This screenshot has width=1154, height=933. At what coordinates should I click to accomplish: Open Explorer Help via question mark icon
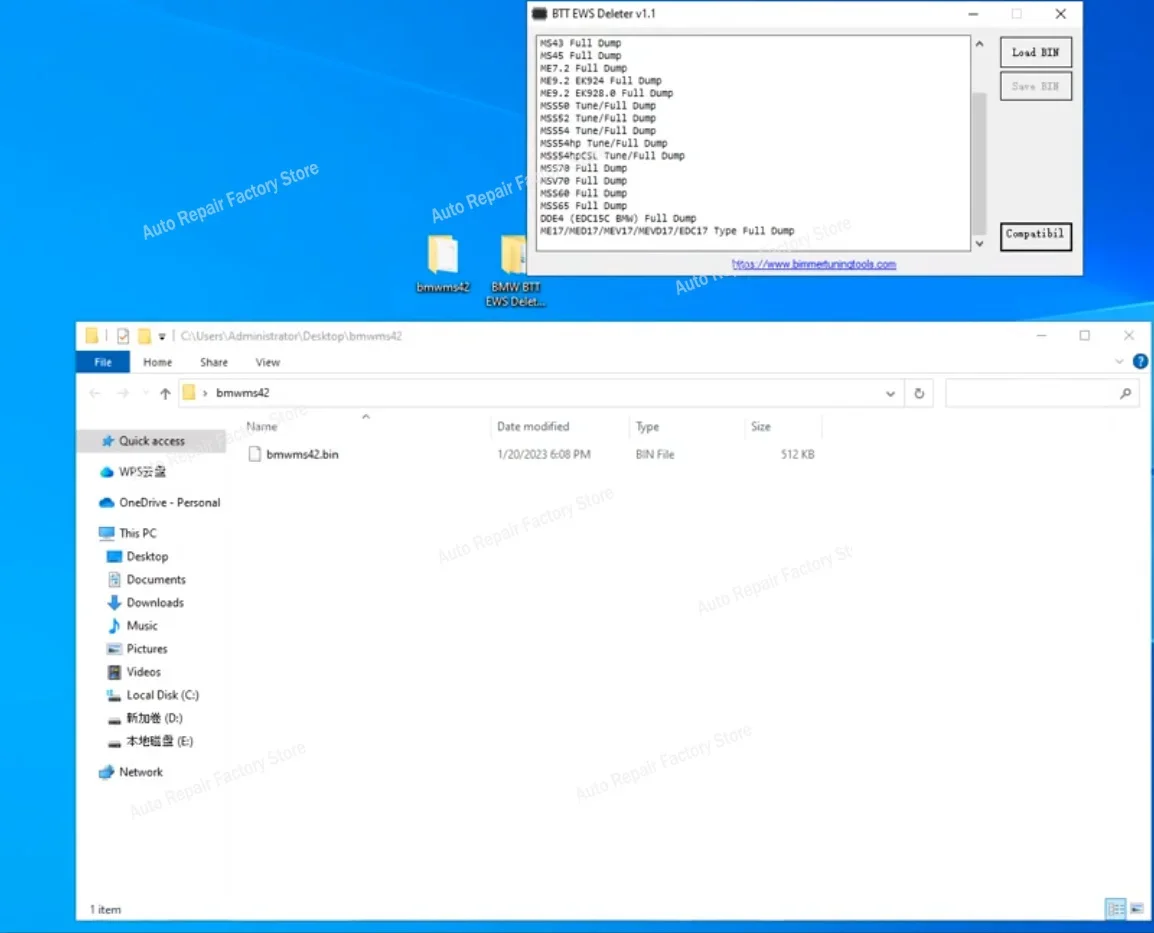click(1140, 361)
